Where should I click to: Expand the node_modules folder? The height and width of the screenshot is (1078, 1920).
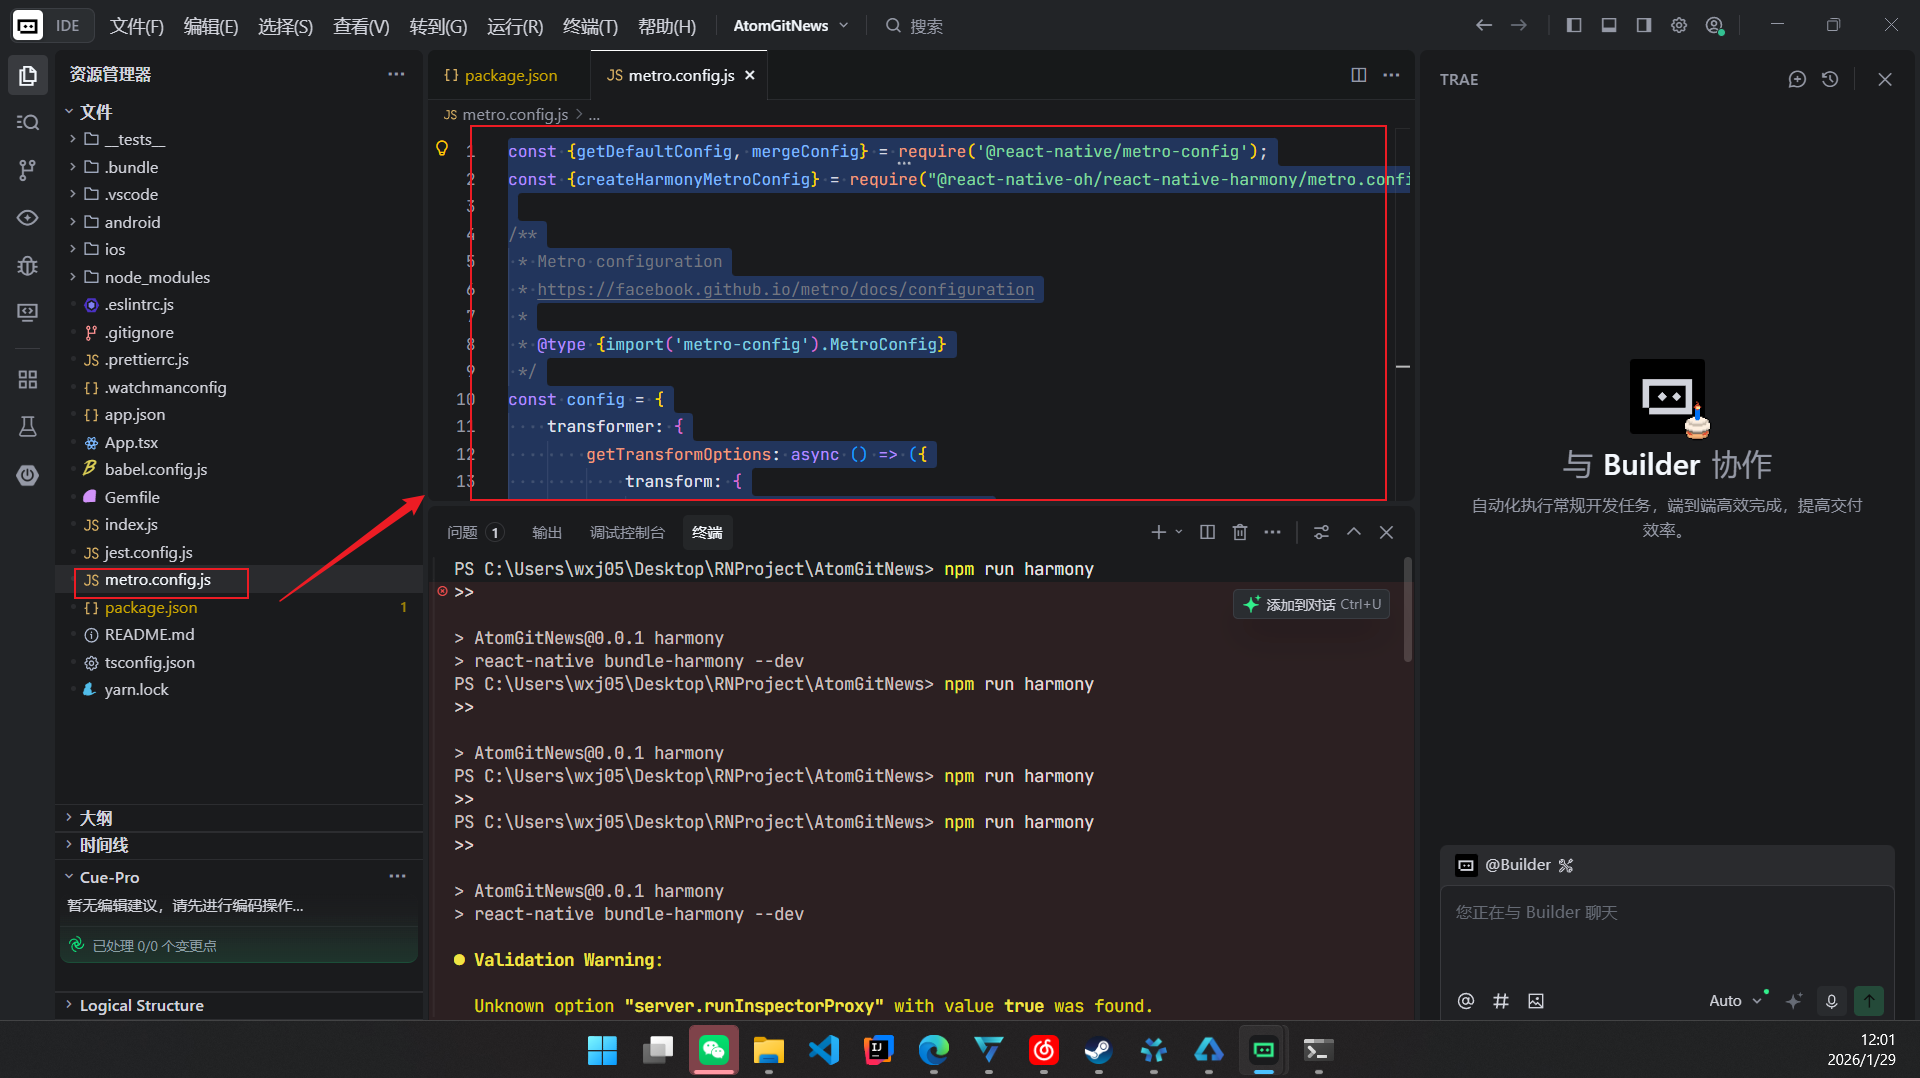point(158,277)
